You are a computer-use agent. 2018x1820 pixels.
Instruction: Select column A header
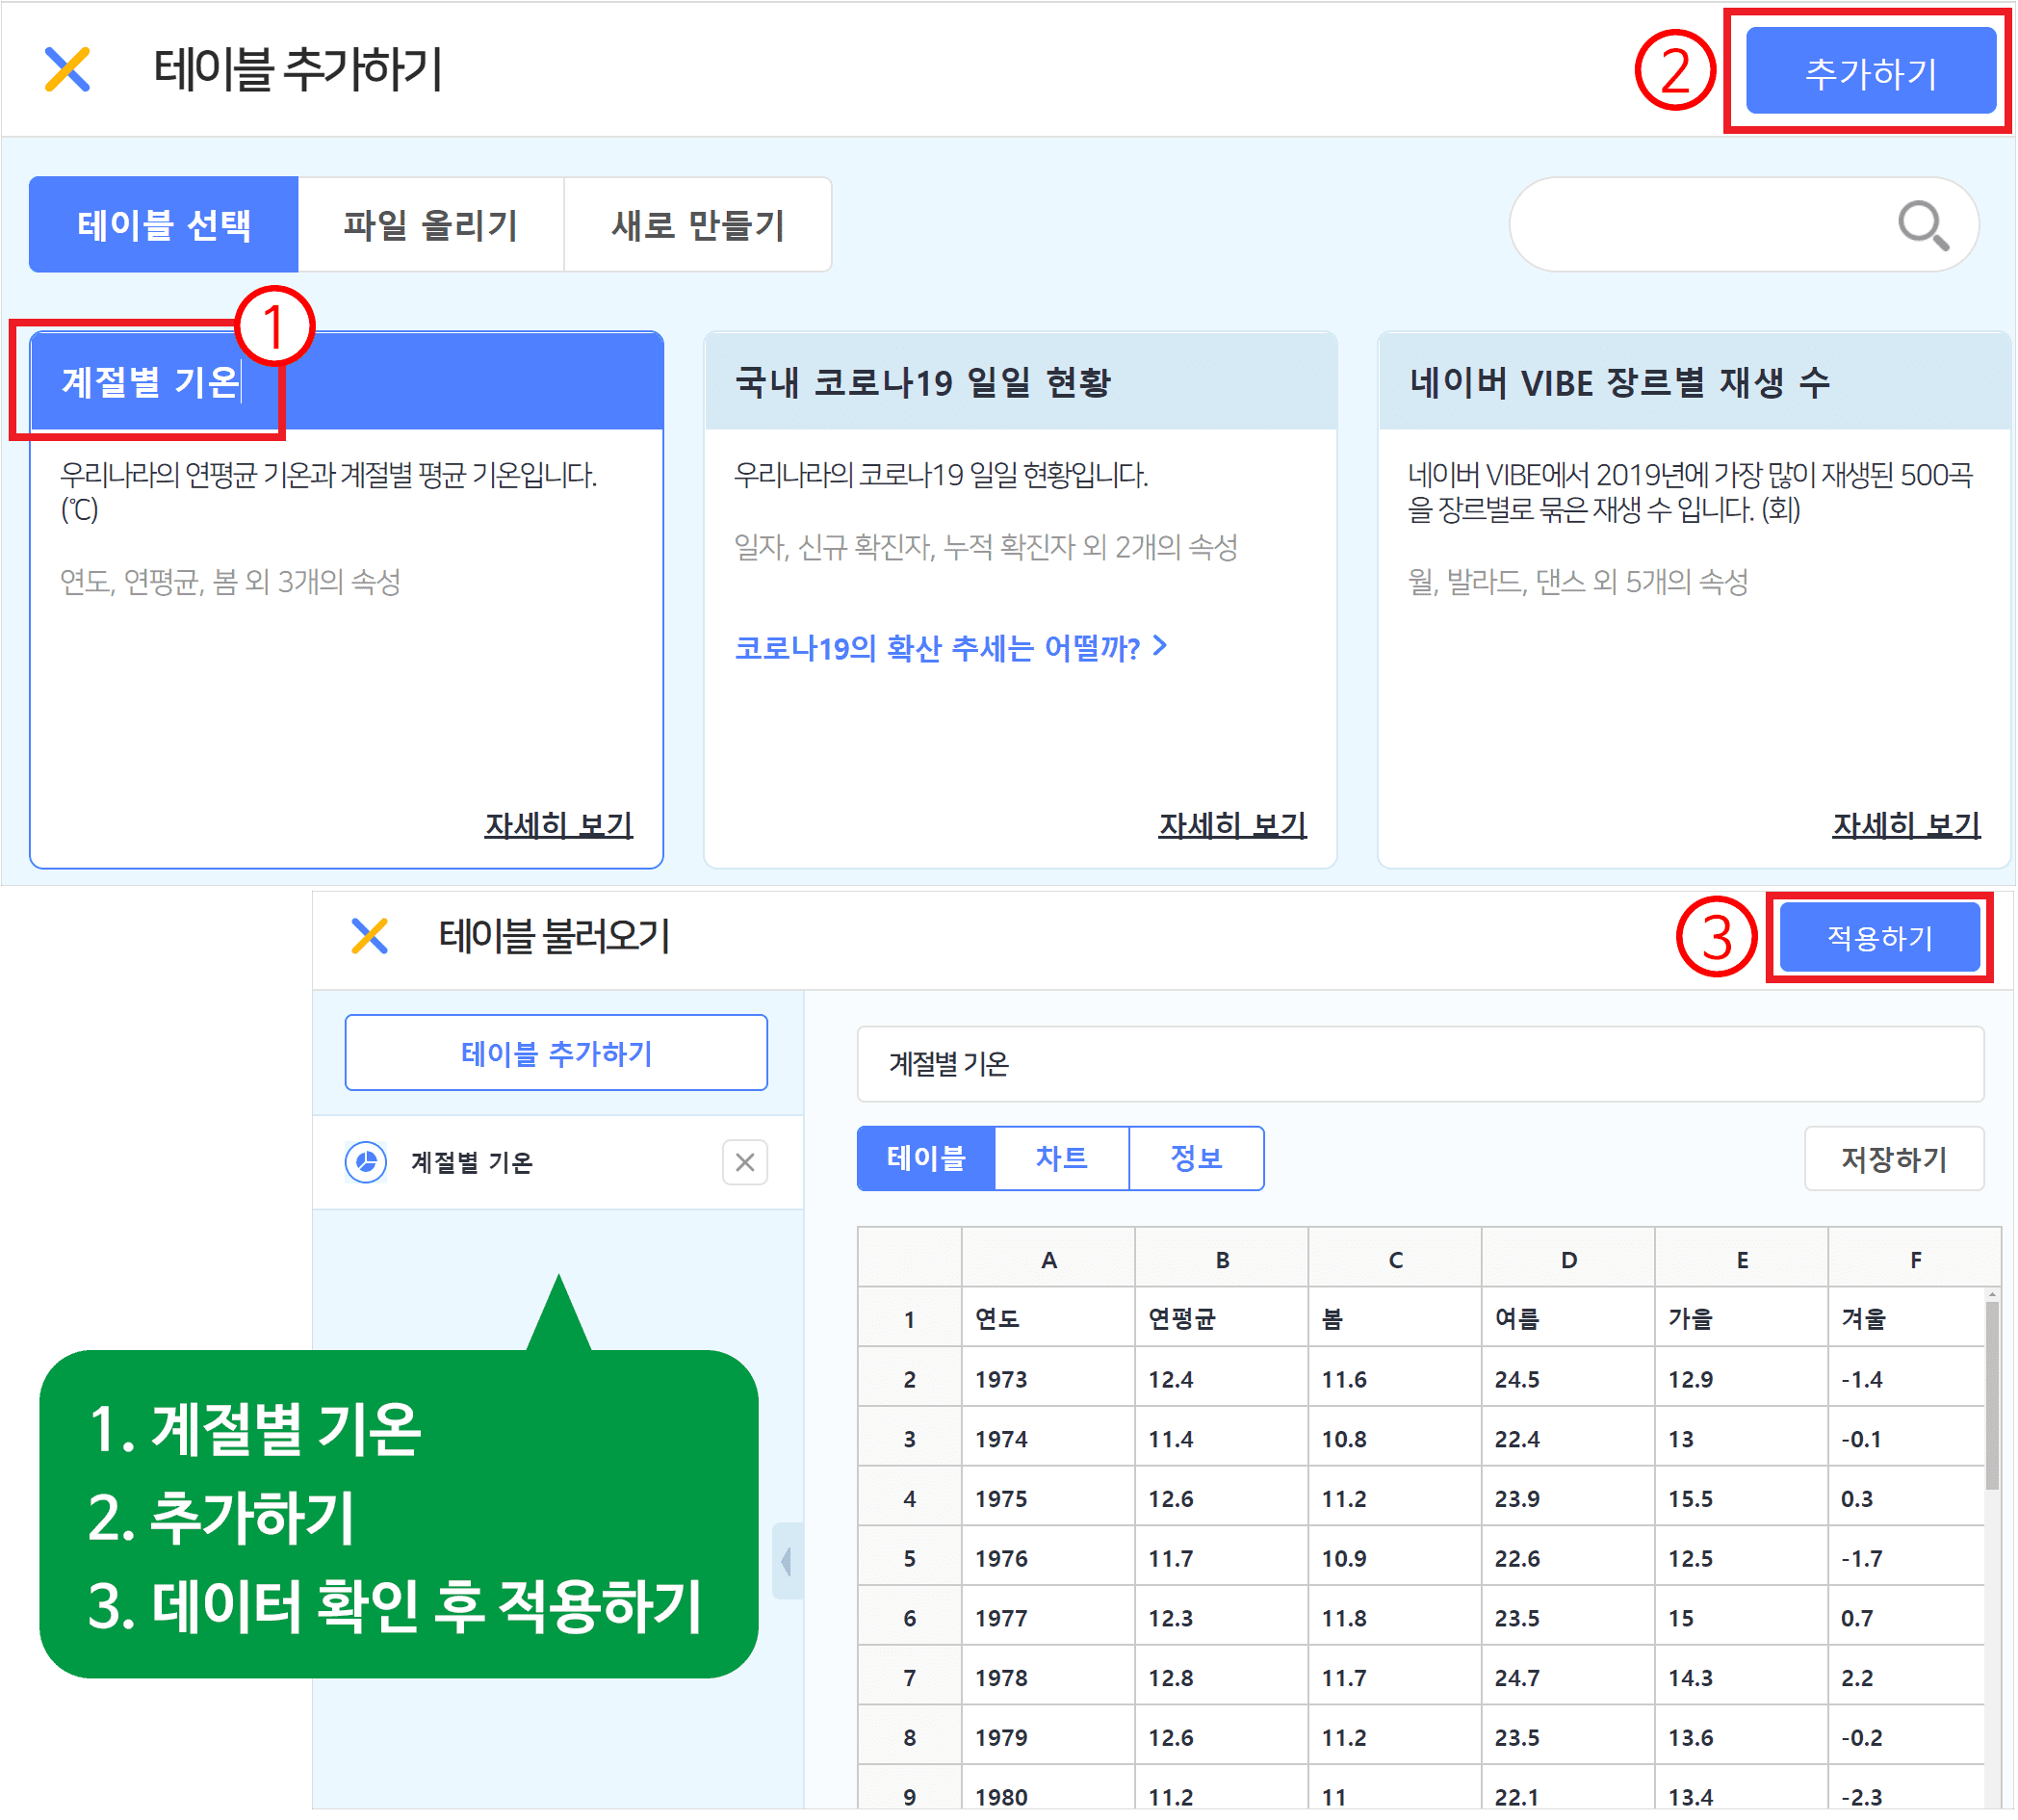[1049, 1259]
